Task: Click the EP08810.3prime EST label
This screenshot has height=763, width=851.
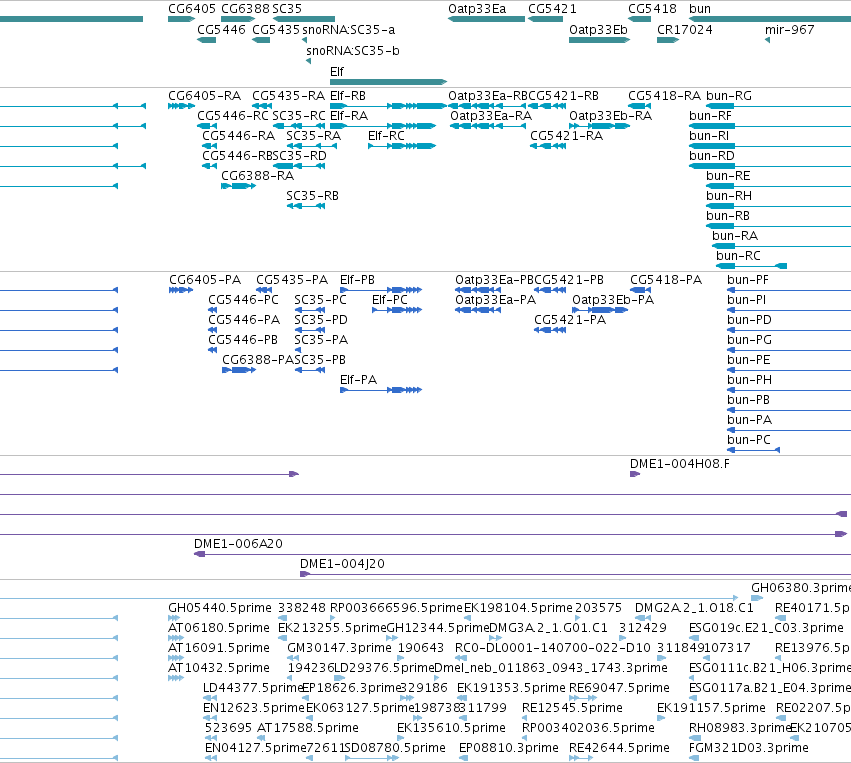Action: 509,748
